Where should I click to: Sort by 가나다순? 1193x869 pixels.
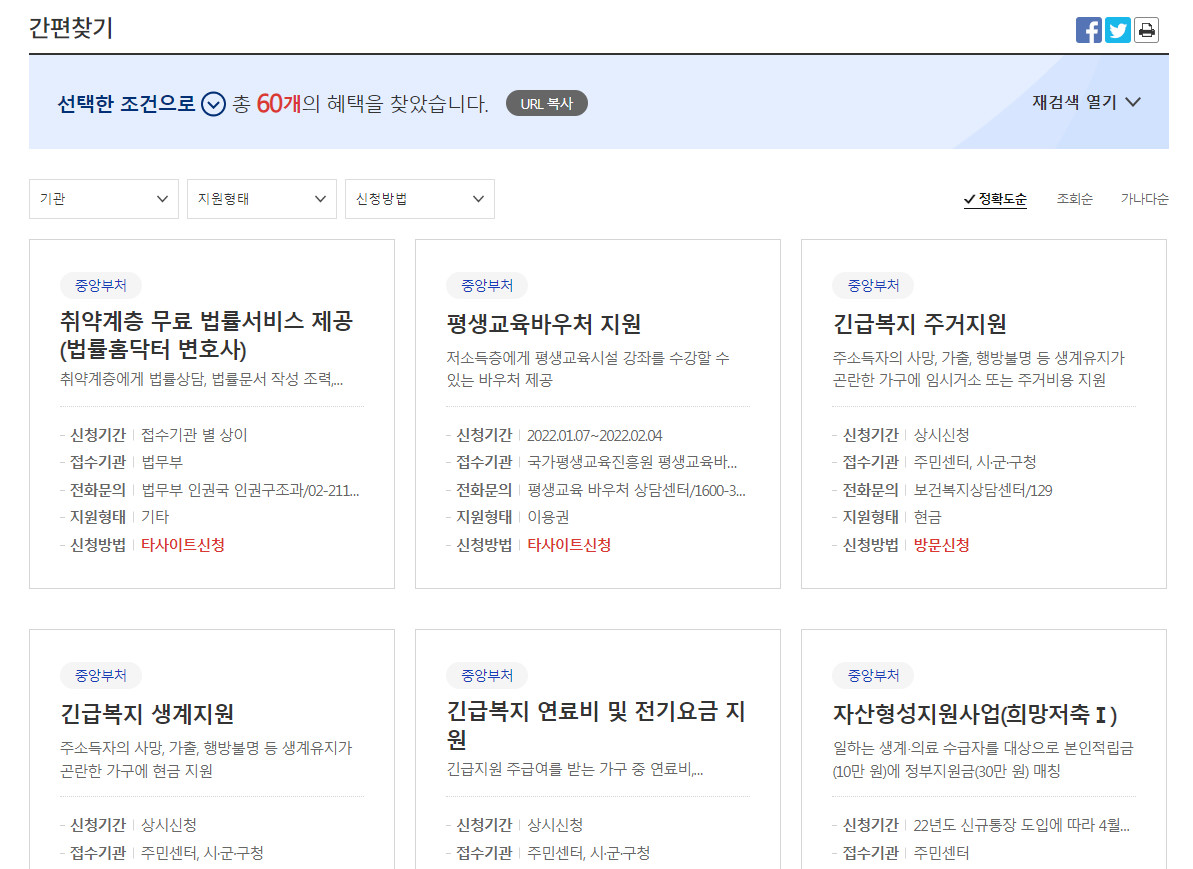click(x=1144, y=199)
